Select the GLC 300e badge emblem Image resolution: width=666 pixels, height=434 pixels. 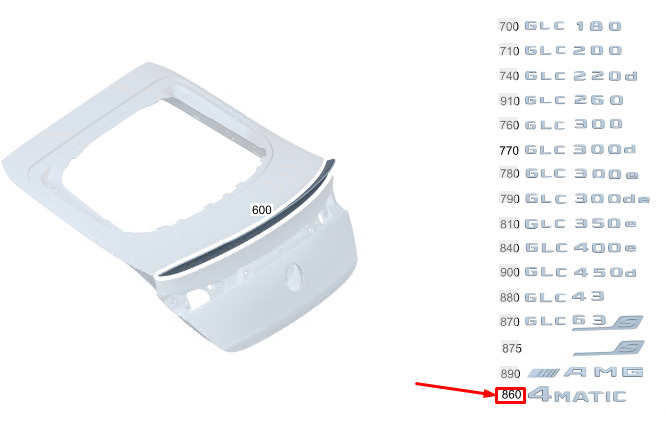tap(581, 174)
